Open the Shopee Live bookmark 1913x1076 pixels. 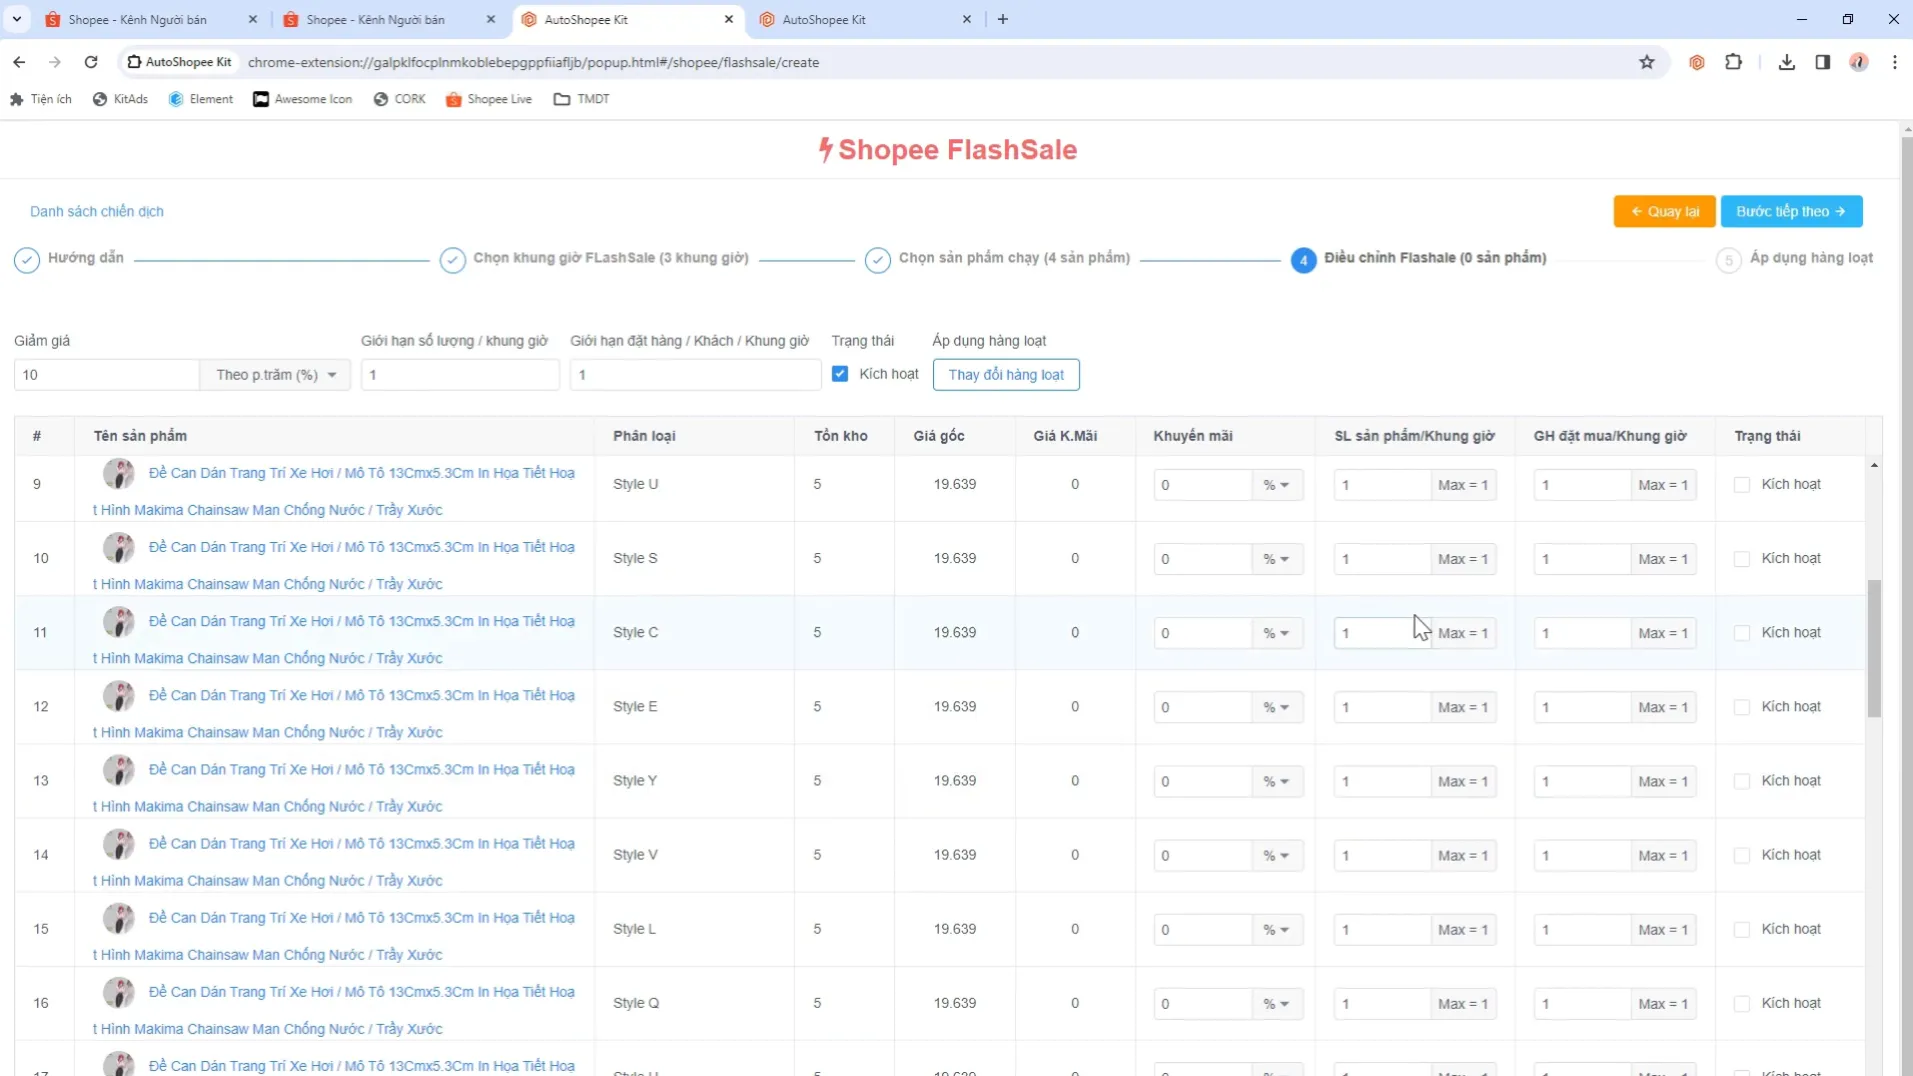(488, 99)
